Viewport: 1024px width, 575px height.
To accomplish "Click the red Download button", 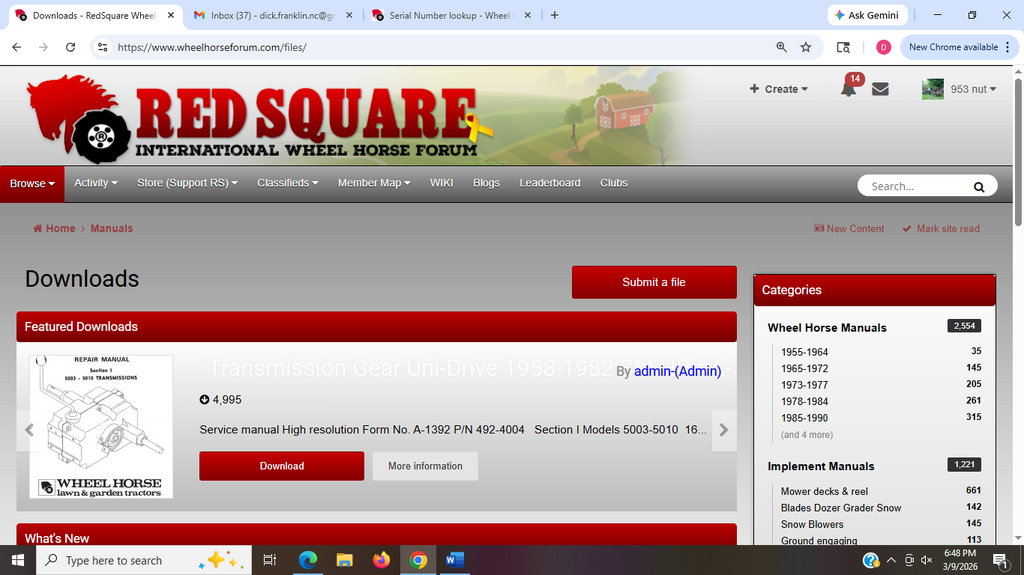I will 281,466.
